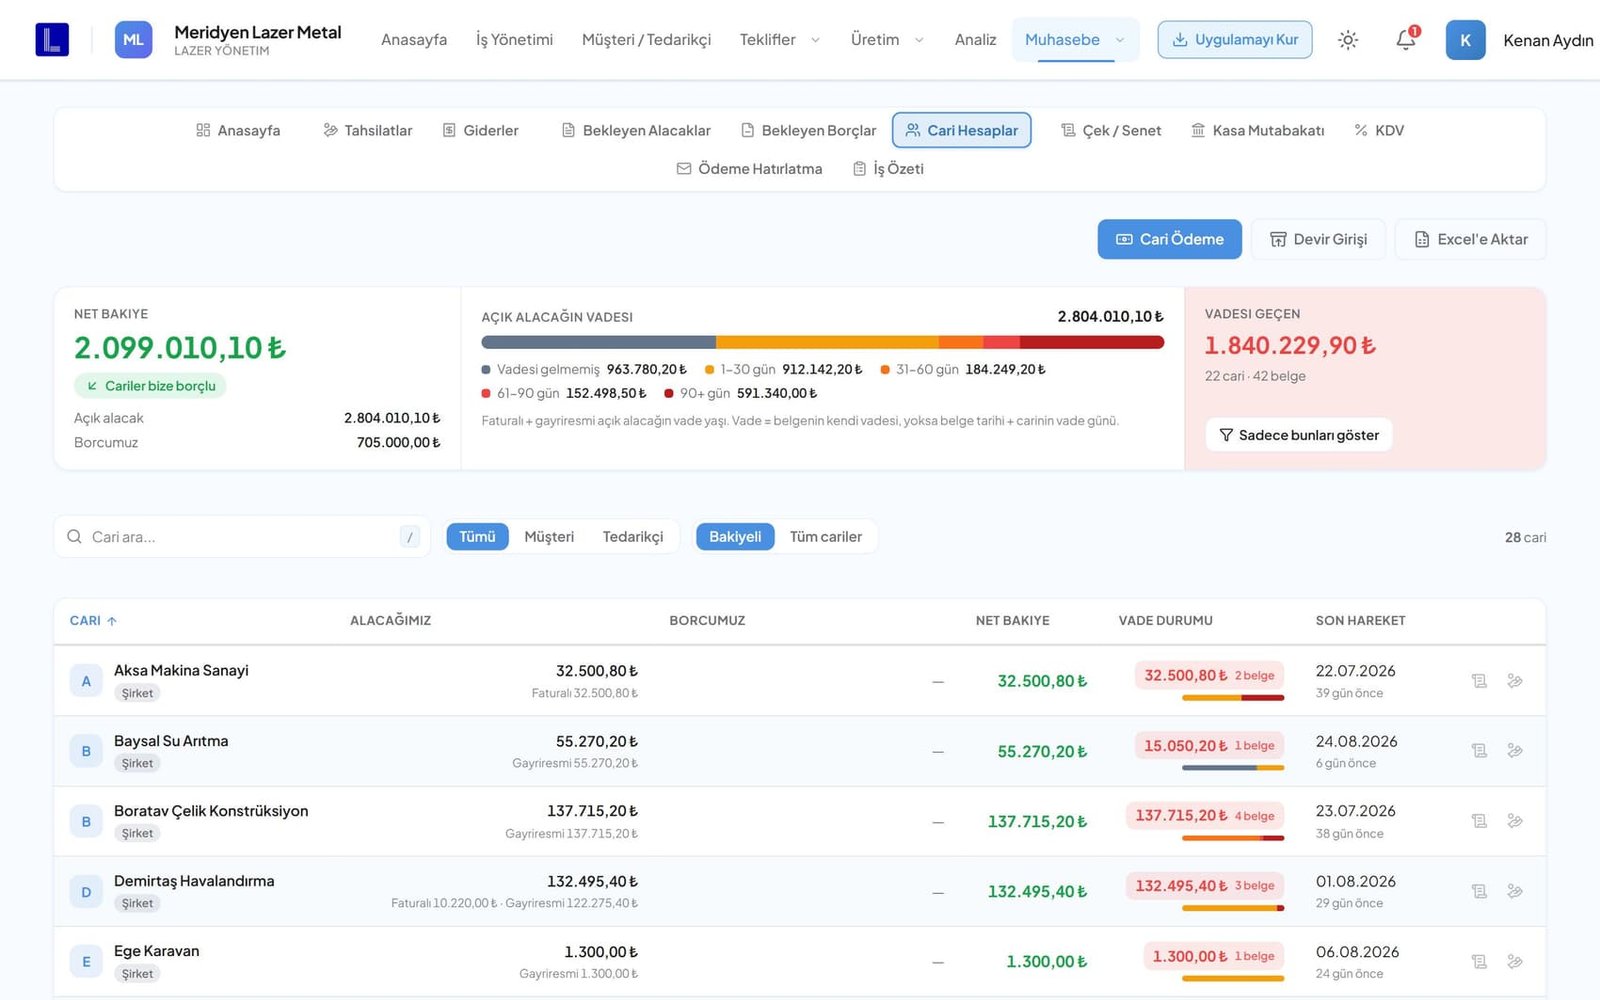The image size is (1600, 1000).
Task: Click the Devir Girişi button
Action: coord(1318,239)
